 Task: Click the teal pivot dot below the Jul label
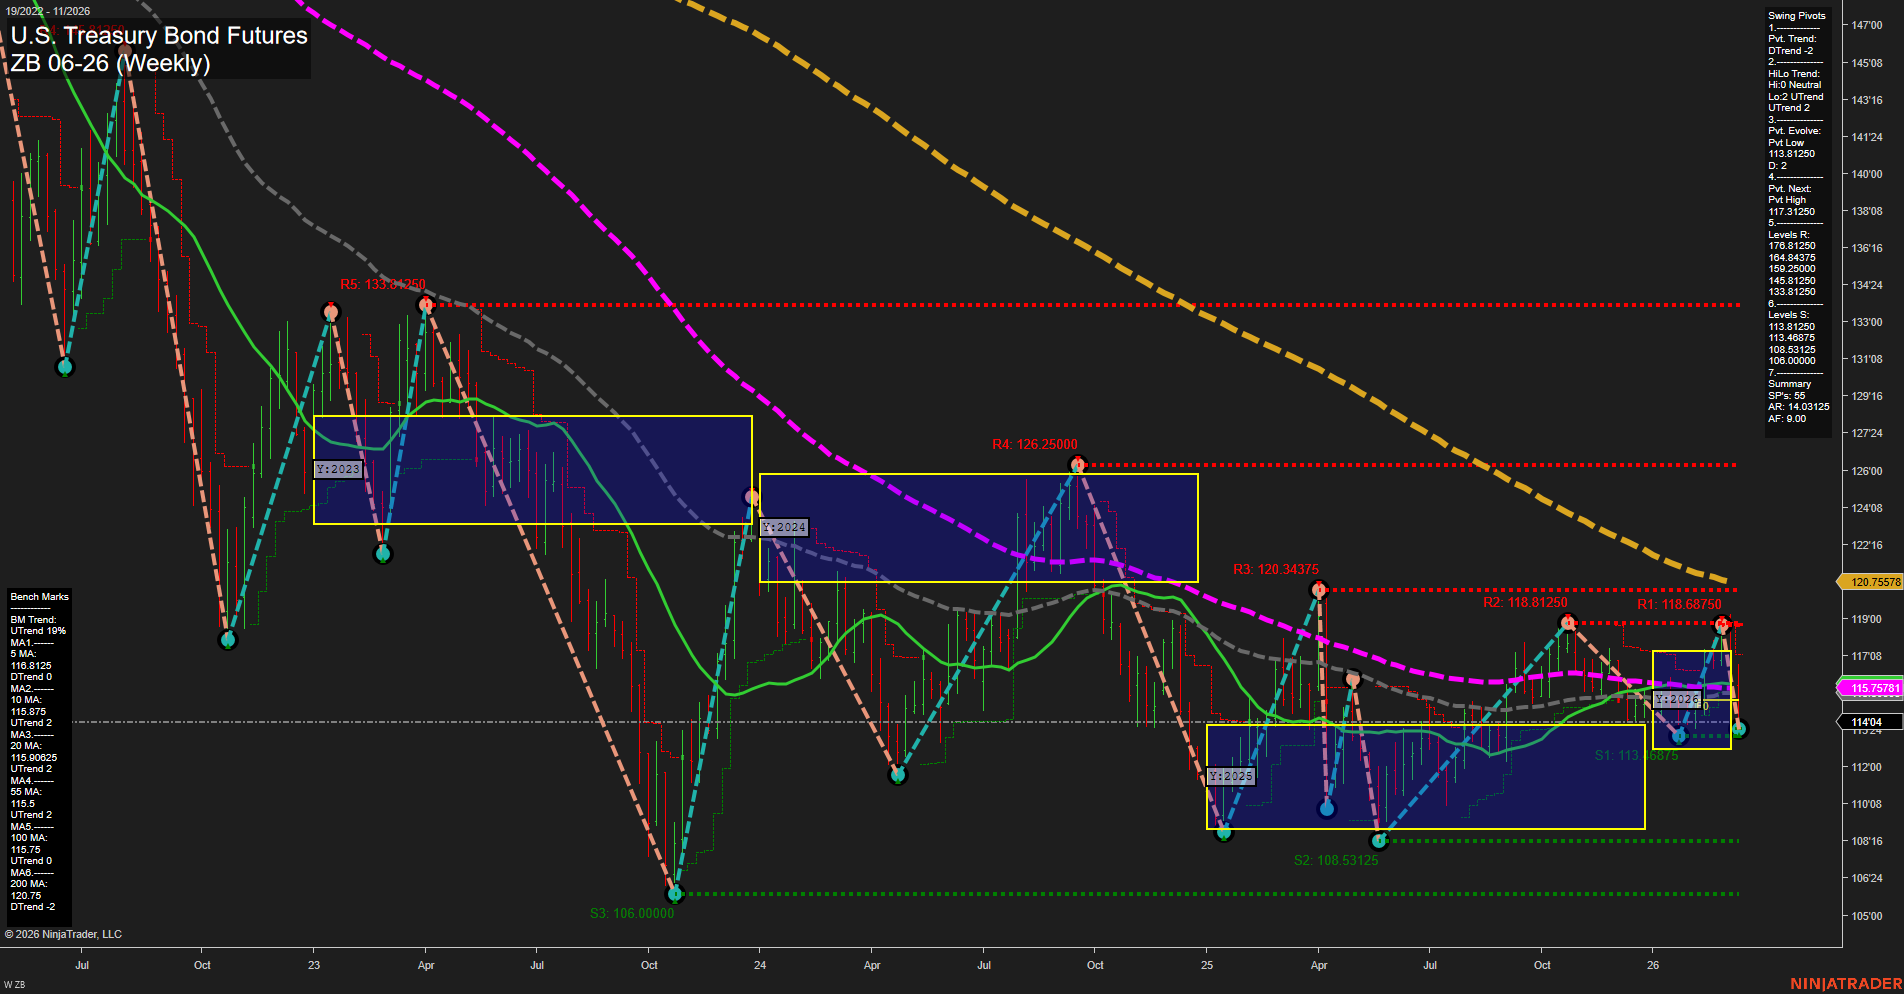64,366
